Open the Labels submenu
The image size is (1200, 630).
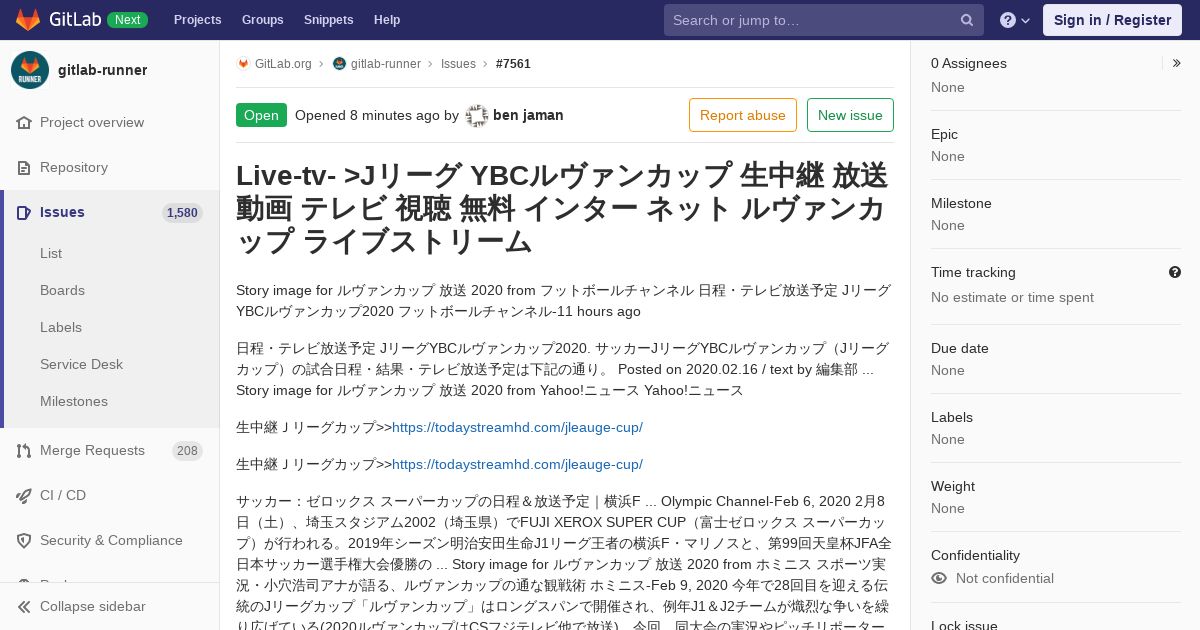coord(61,327)
